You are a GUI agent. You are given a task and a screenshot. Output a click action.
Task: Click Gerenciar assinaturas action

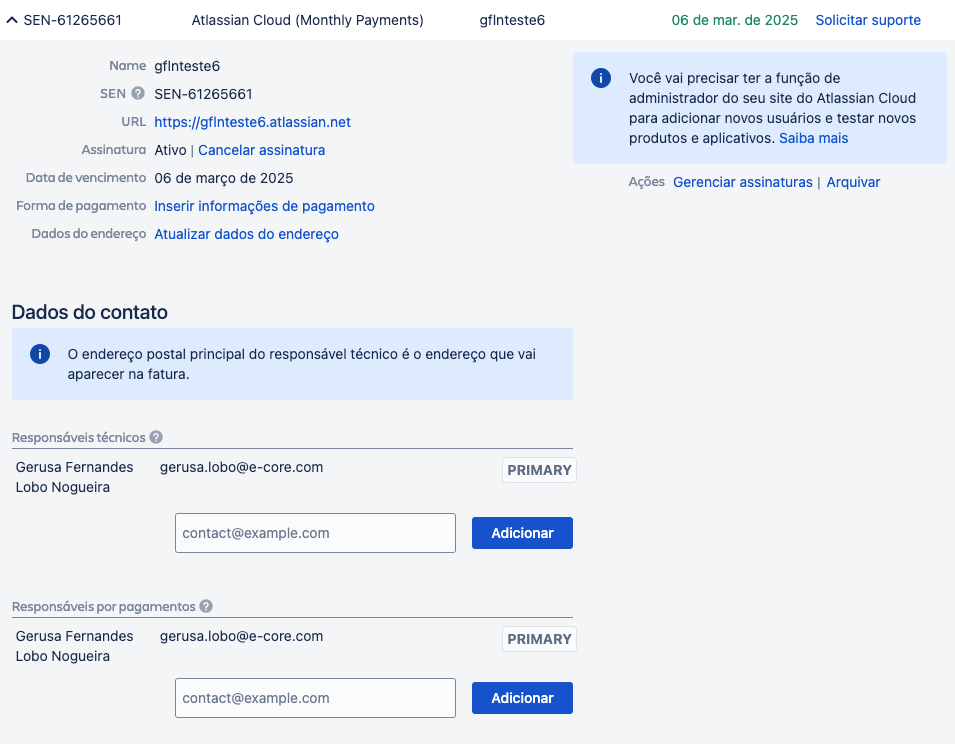tap(742, 182)
